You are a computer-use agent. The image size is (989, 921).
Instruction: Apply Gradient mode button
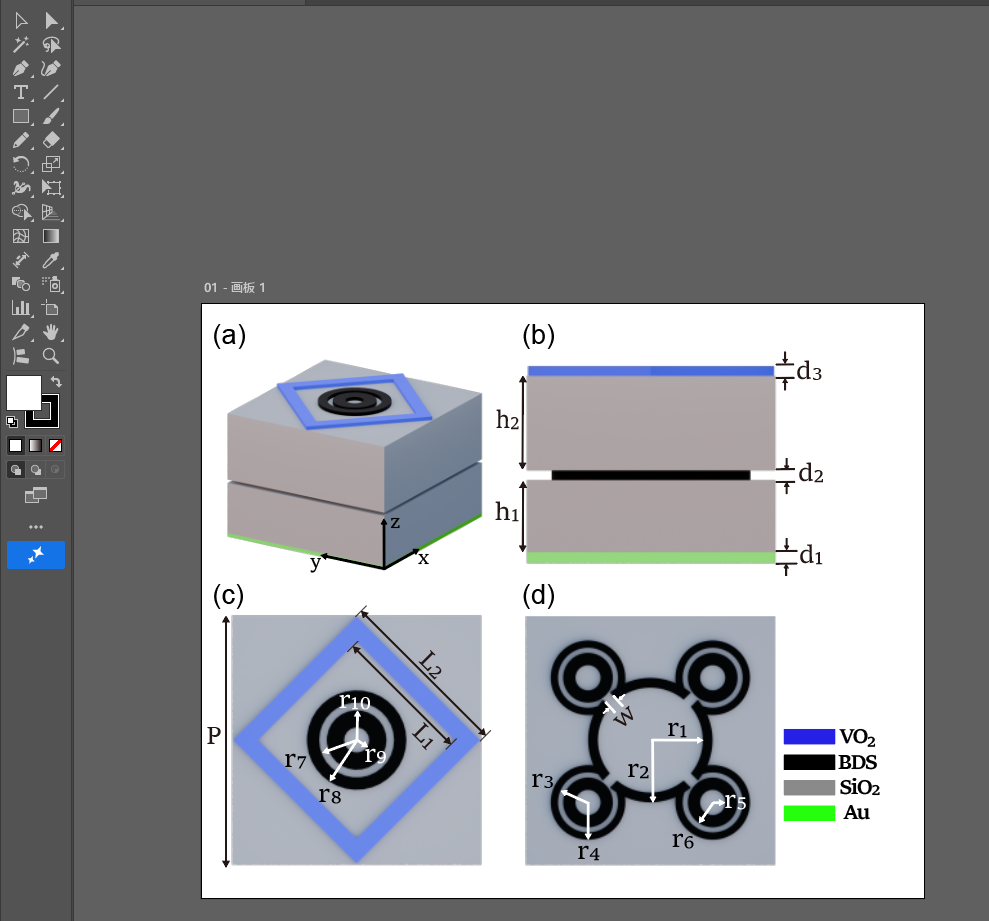(36, 446)
